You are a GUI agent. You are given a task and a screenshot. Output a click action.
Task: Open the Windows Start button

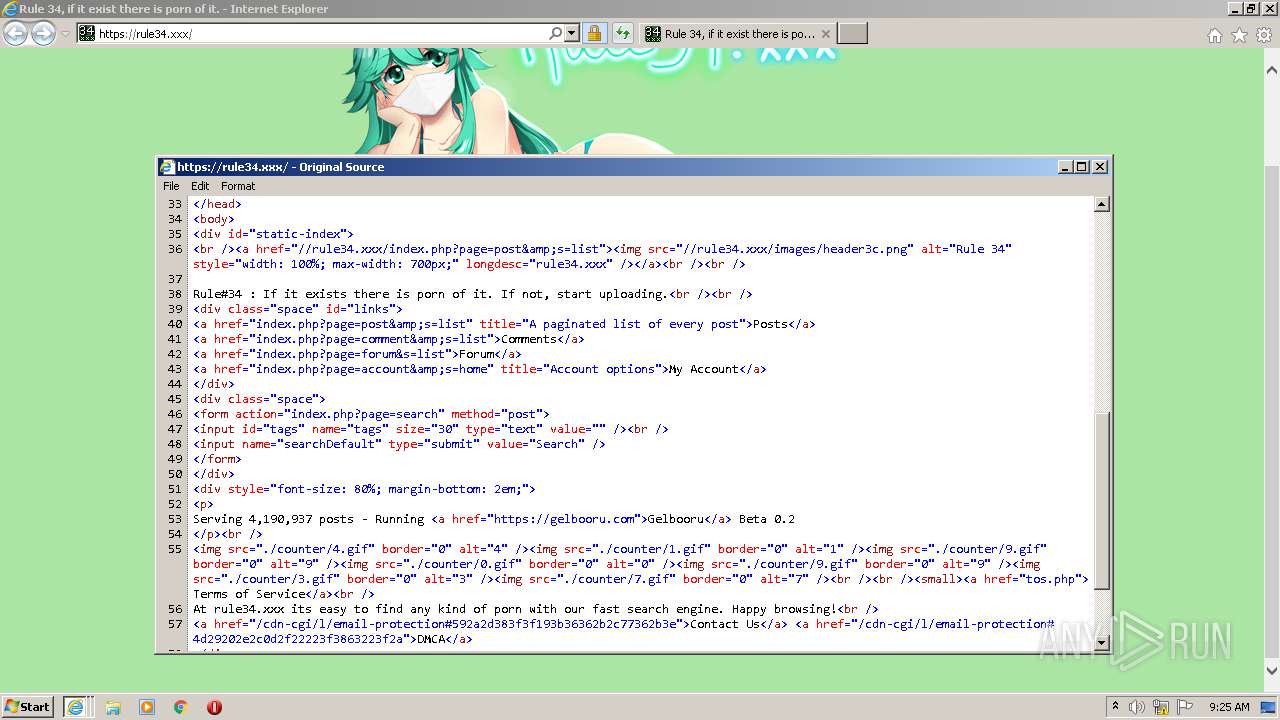27,706
